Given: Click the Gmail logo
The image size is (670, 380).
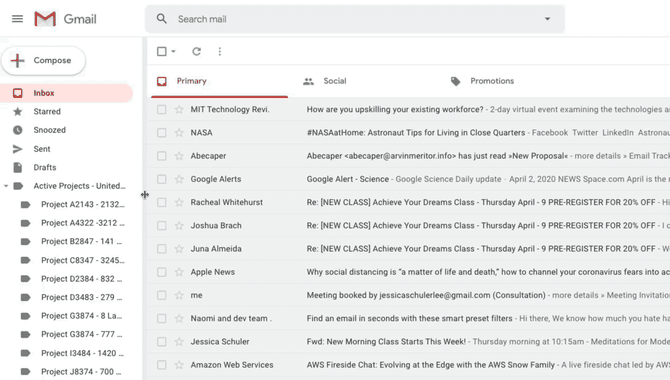Looking at the screenshot, I should 65,19.
